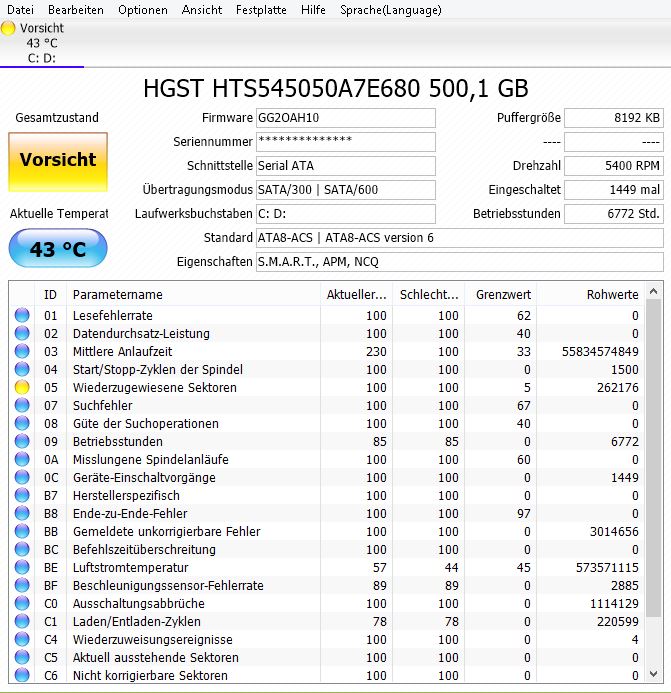671x693 pixels.
Task: Click status icon for Geräte-Einschaltvorgänge
Action: (22, 477)
